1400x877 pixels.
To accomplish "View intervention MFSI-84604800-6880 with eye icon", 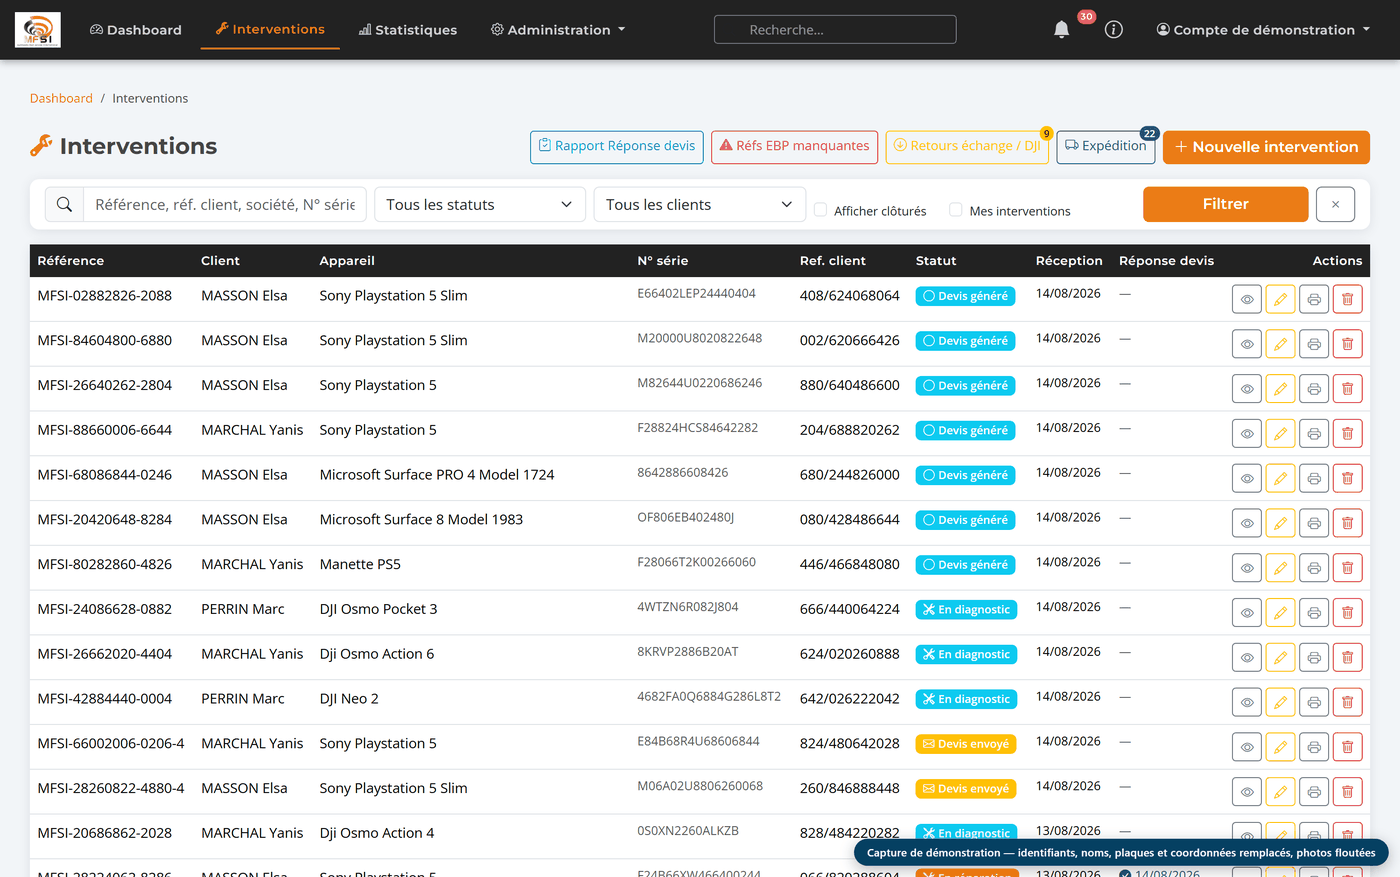I will click(1247, 344).
